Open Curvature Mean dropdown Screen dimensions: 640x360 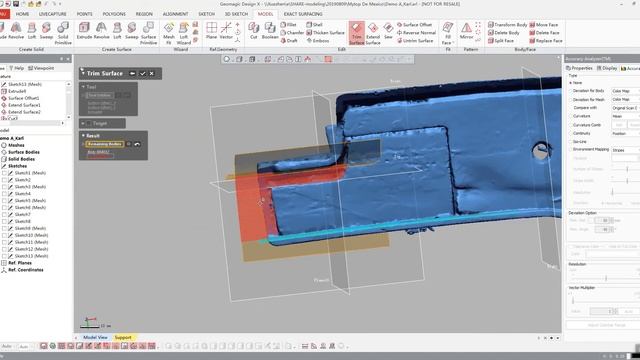[625, 116]
